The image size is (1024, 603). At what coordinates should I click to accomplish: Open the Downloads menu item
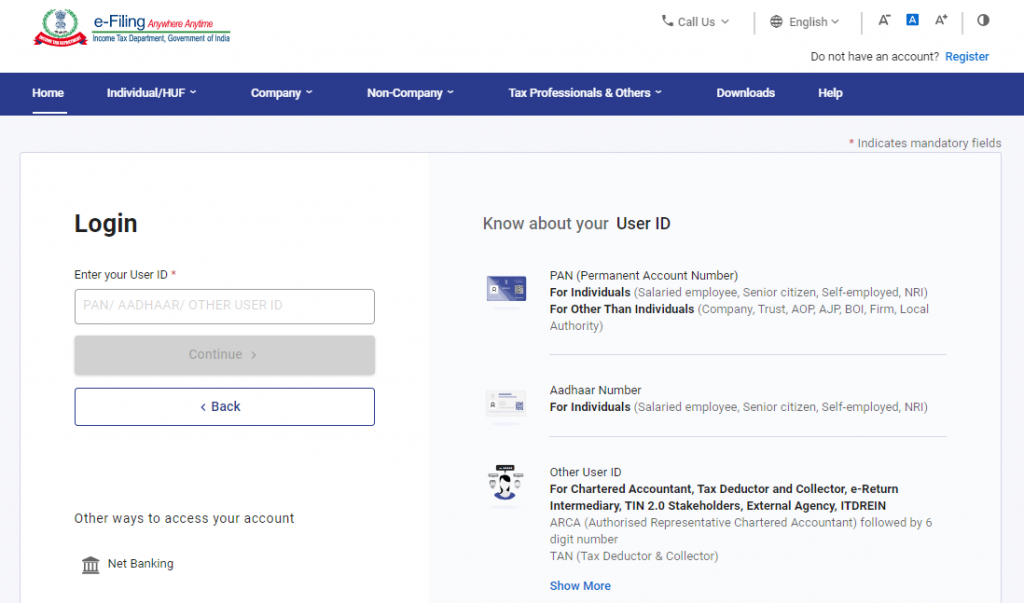(745, 93)
